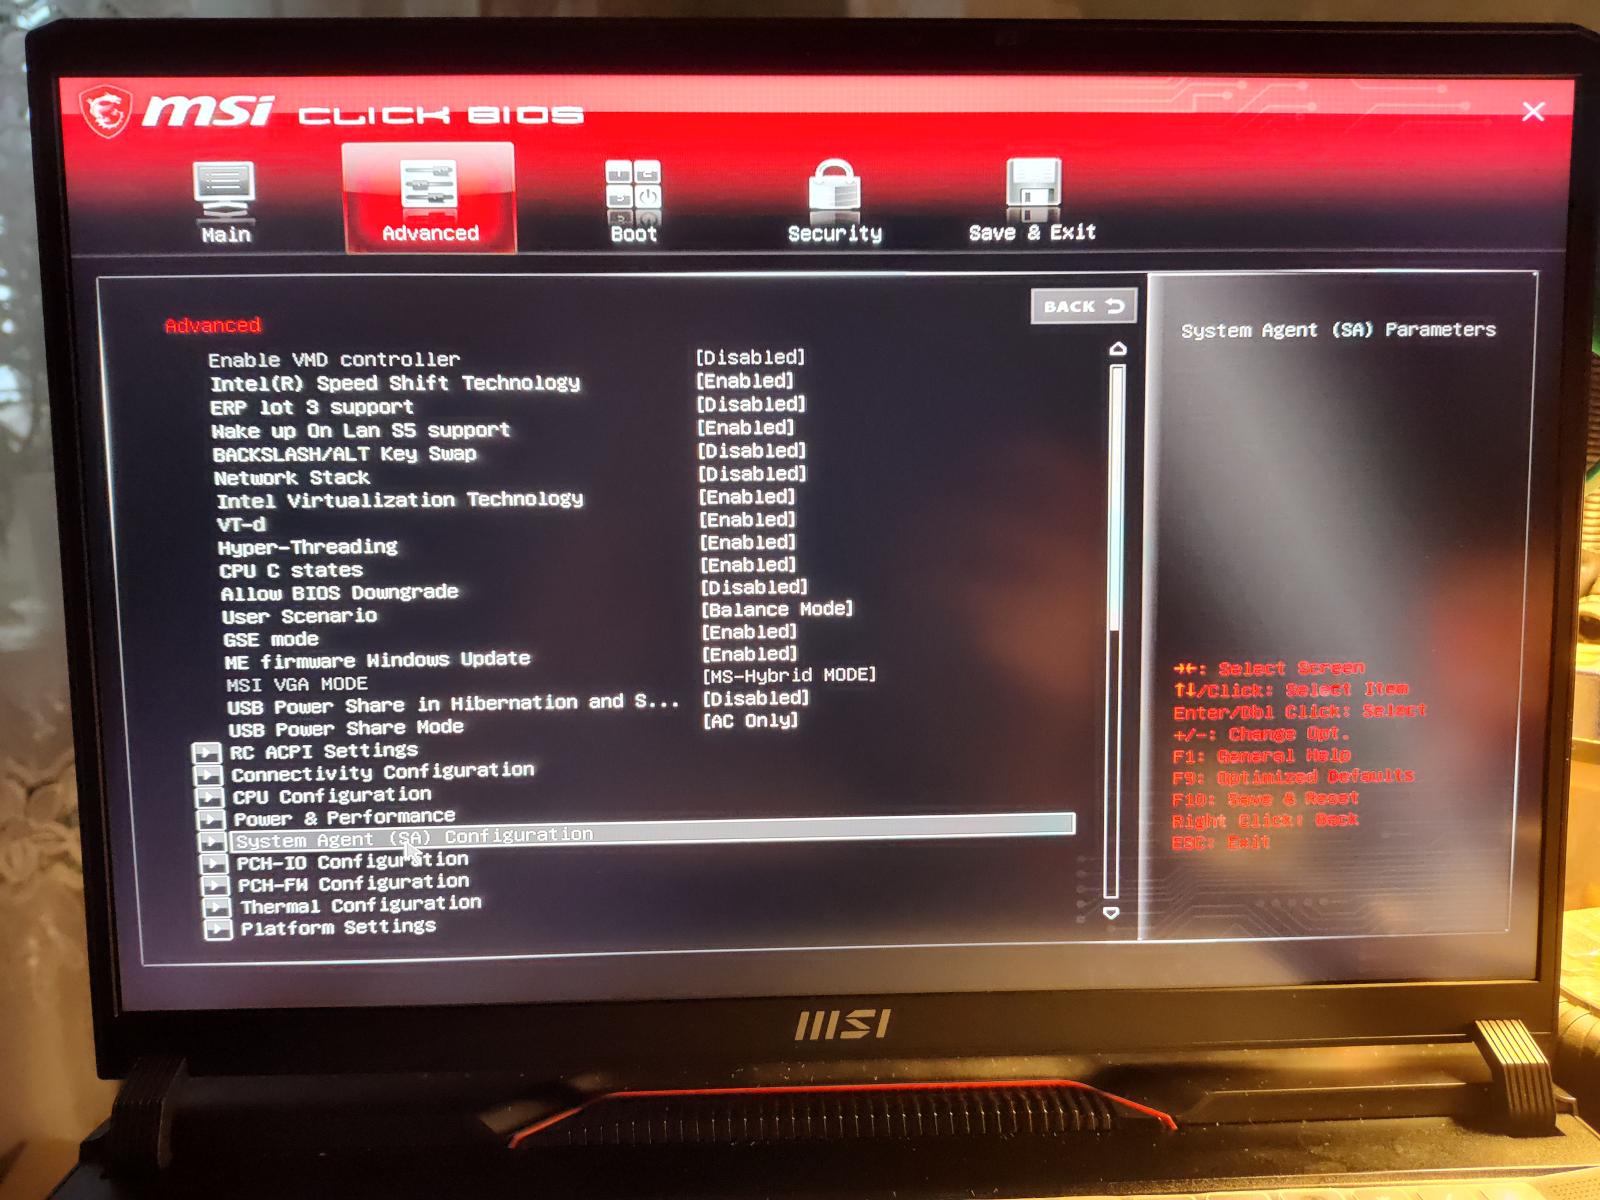Switch to the Advanced tab label
The image size is (1600, 1200).
[431, 233]
